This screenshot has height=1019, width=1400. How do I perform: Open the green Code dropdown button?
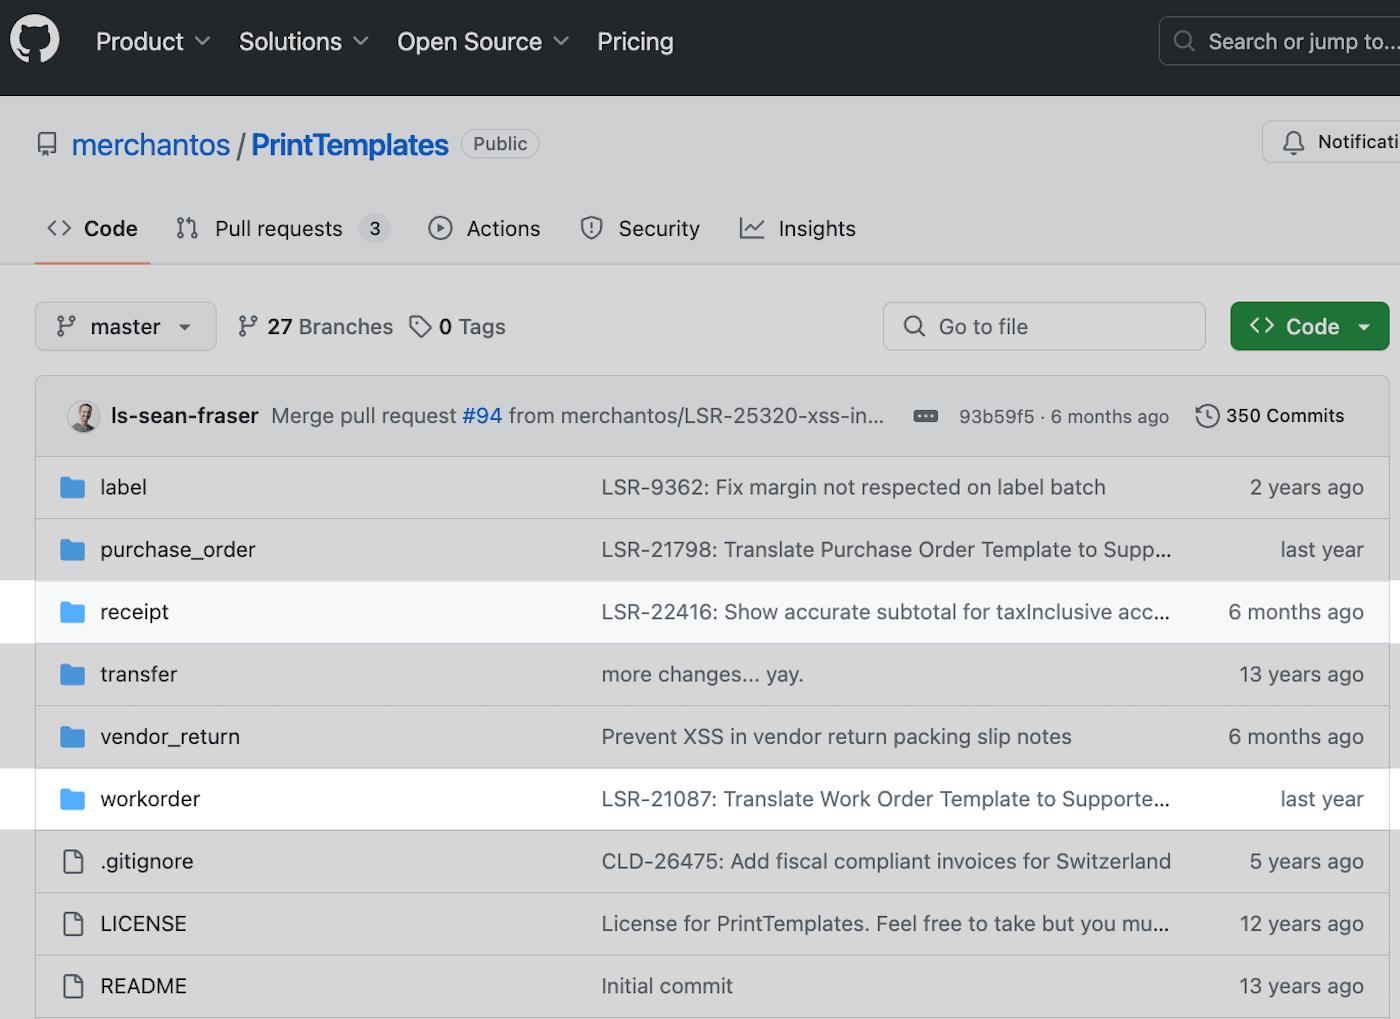1309,326
